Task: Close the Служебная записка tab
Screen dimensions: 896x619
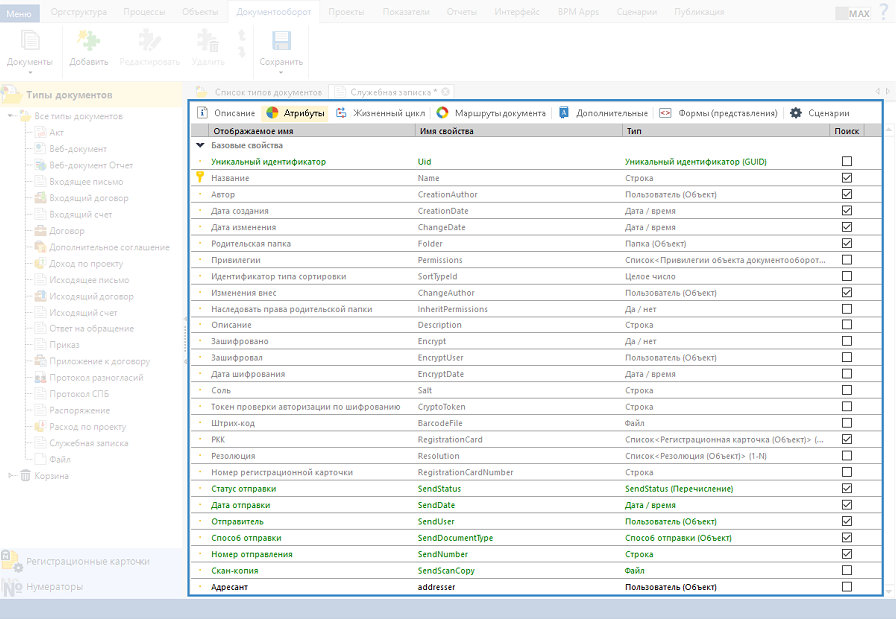Action: [x=446, y=91]
